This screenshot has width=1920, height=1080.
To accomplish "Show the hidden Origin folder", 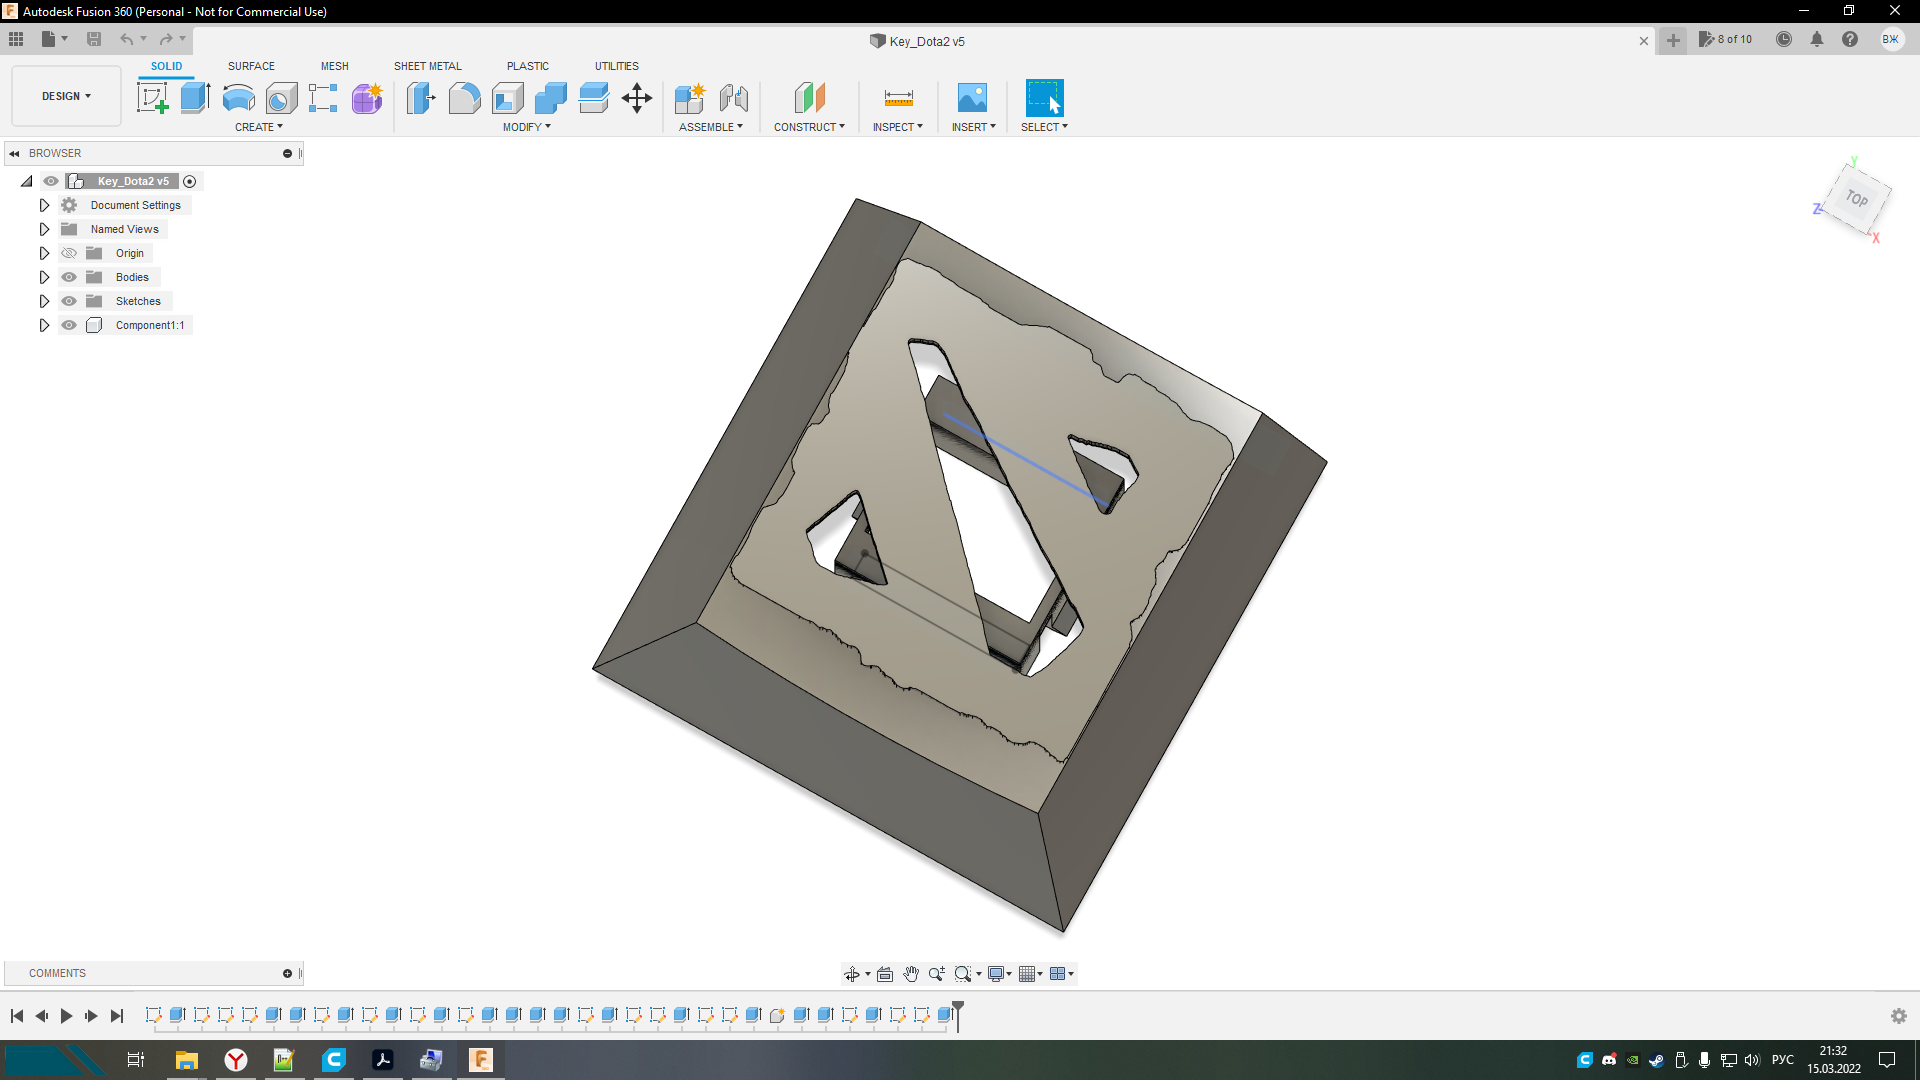I will pyautogui.click(x=69, y=253).
